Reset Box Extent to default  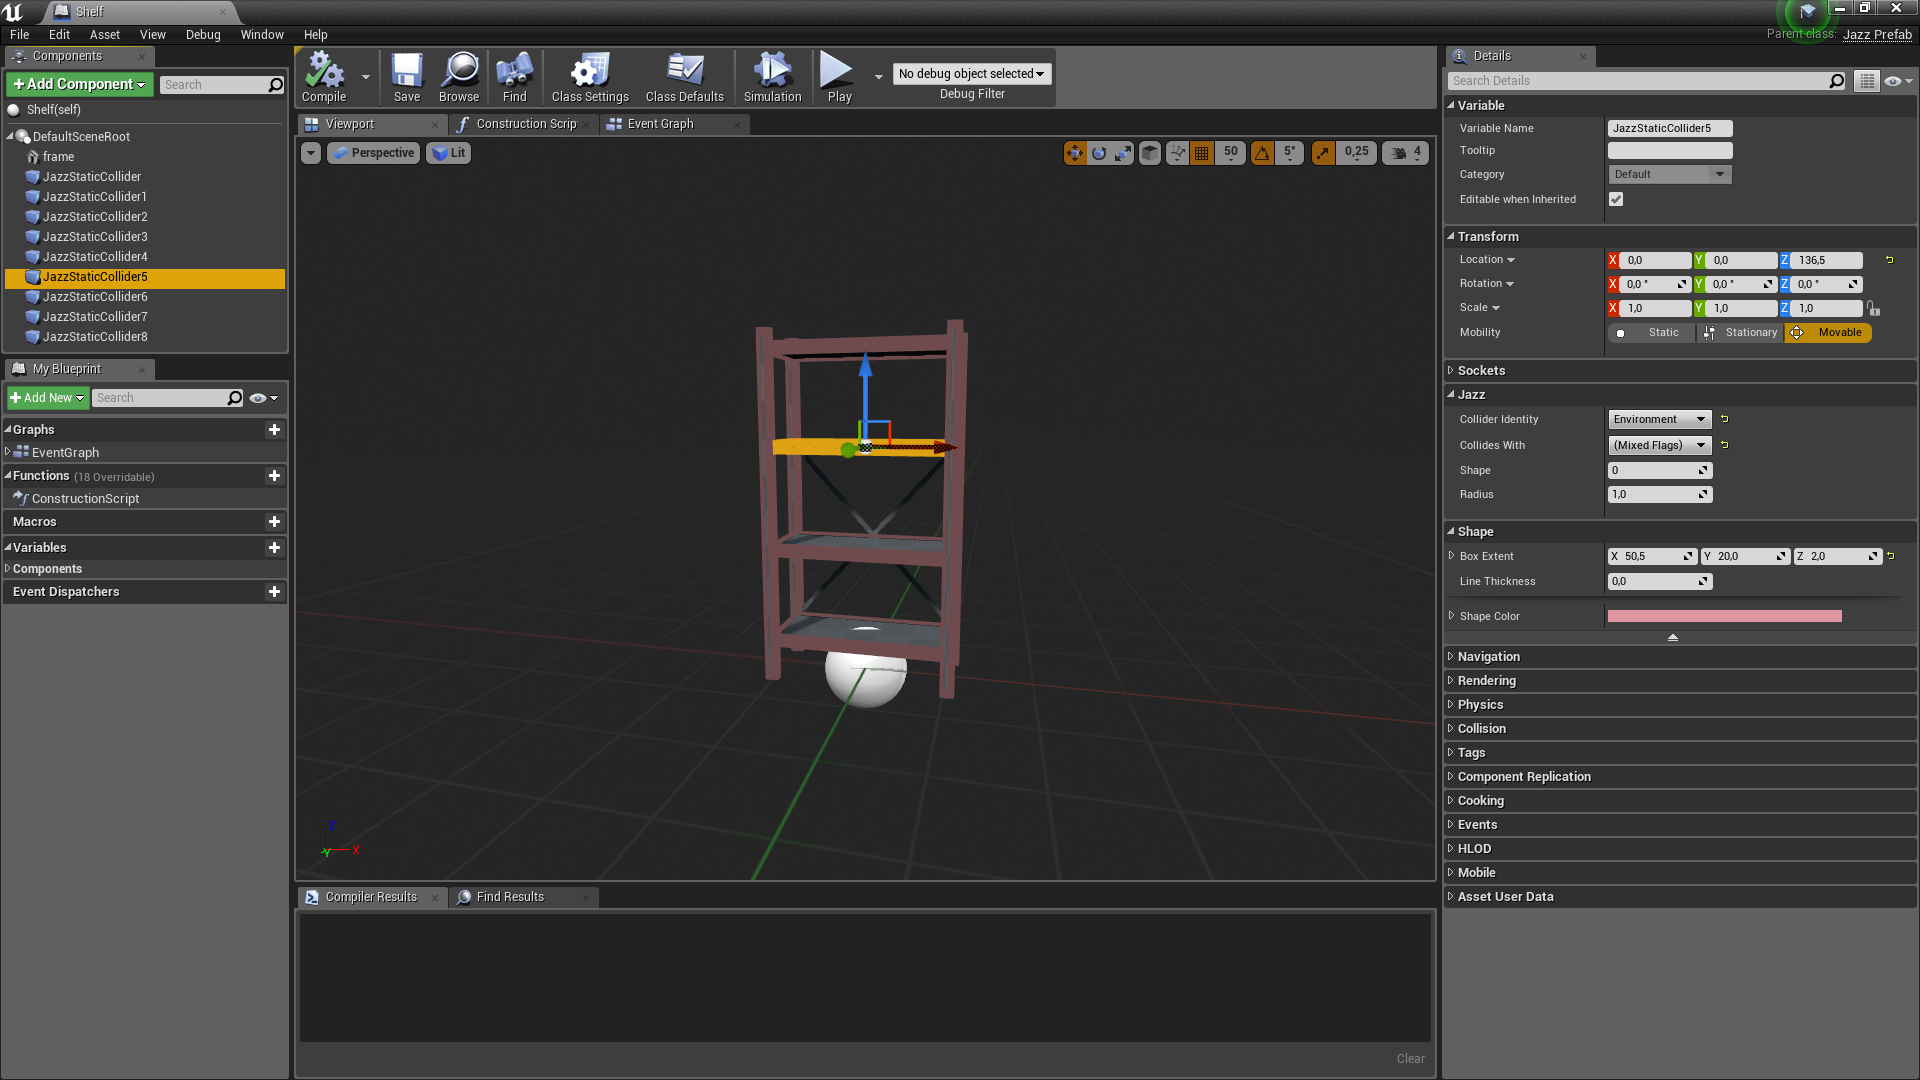[x=1890, y=556]
